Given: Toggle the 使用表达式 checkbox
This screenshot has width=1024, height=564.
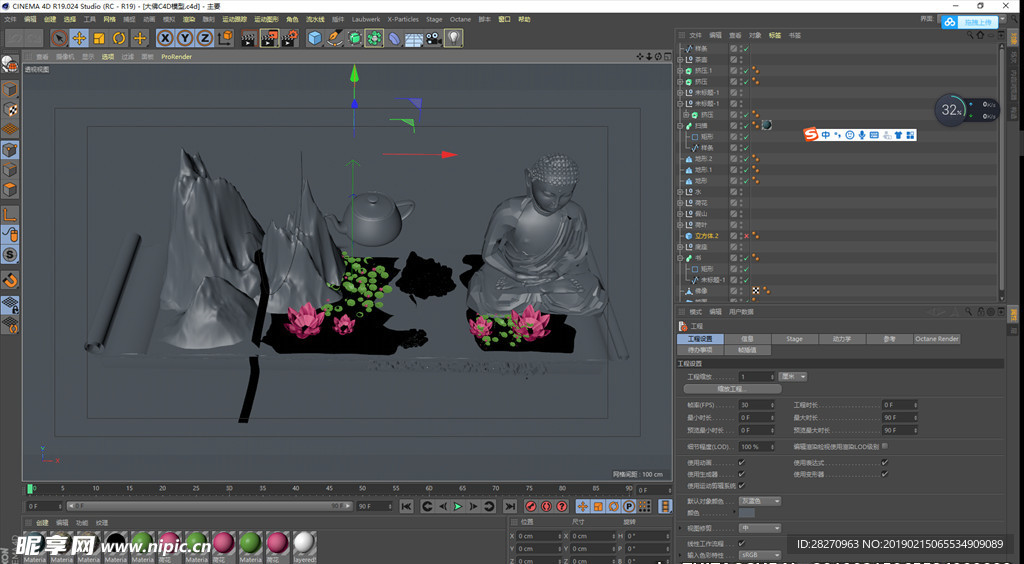Looking at the screenshot, I should pyautogui.click(x=884, y=463).
